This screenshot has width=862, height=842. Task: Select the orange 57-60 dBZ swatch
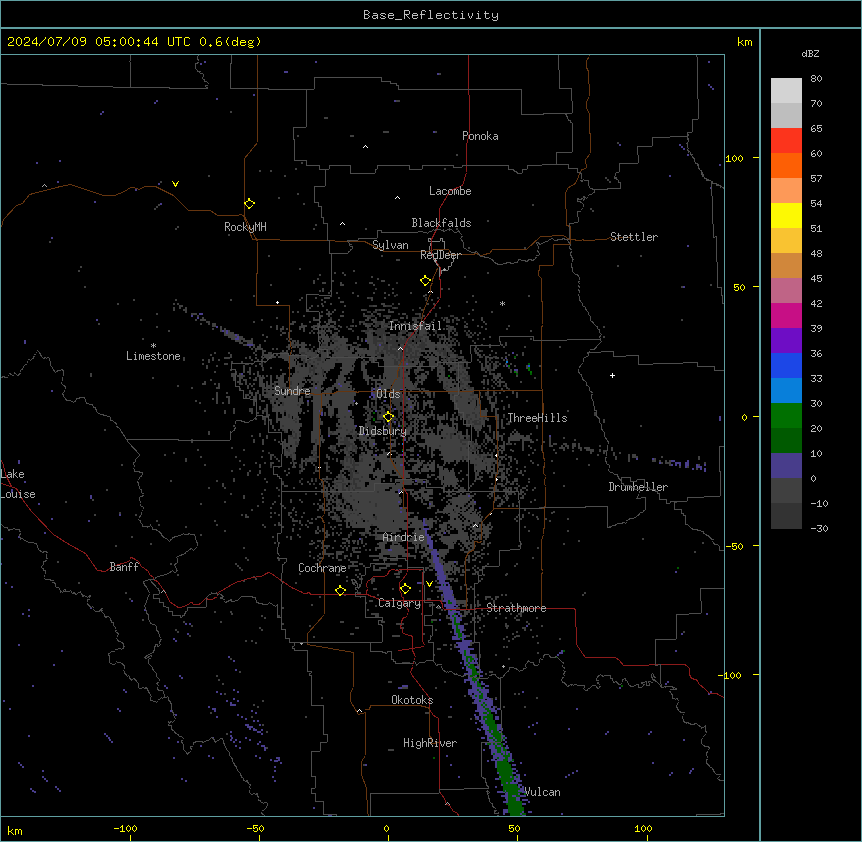tap(786, 165)
